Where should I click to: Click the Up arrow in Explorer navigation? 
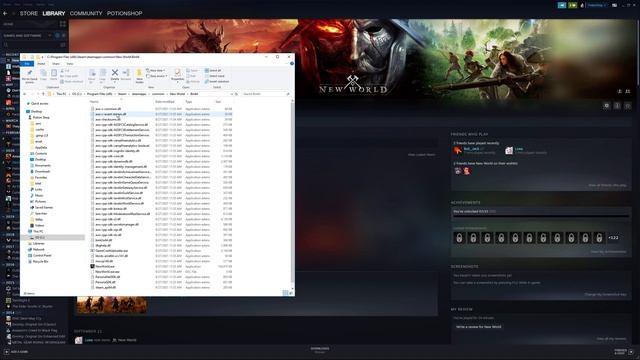tap(43, 94)
